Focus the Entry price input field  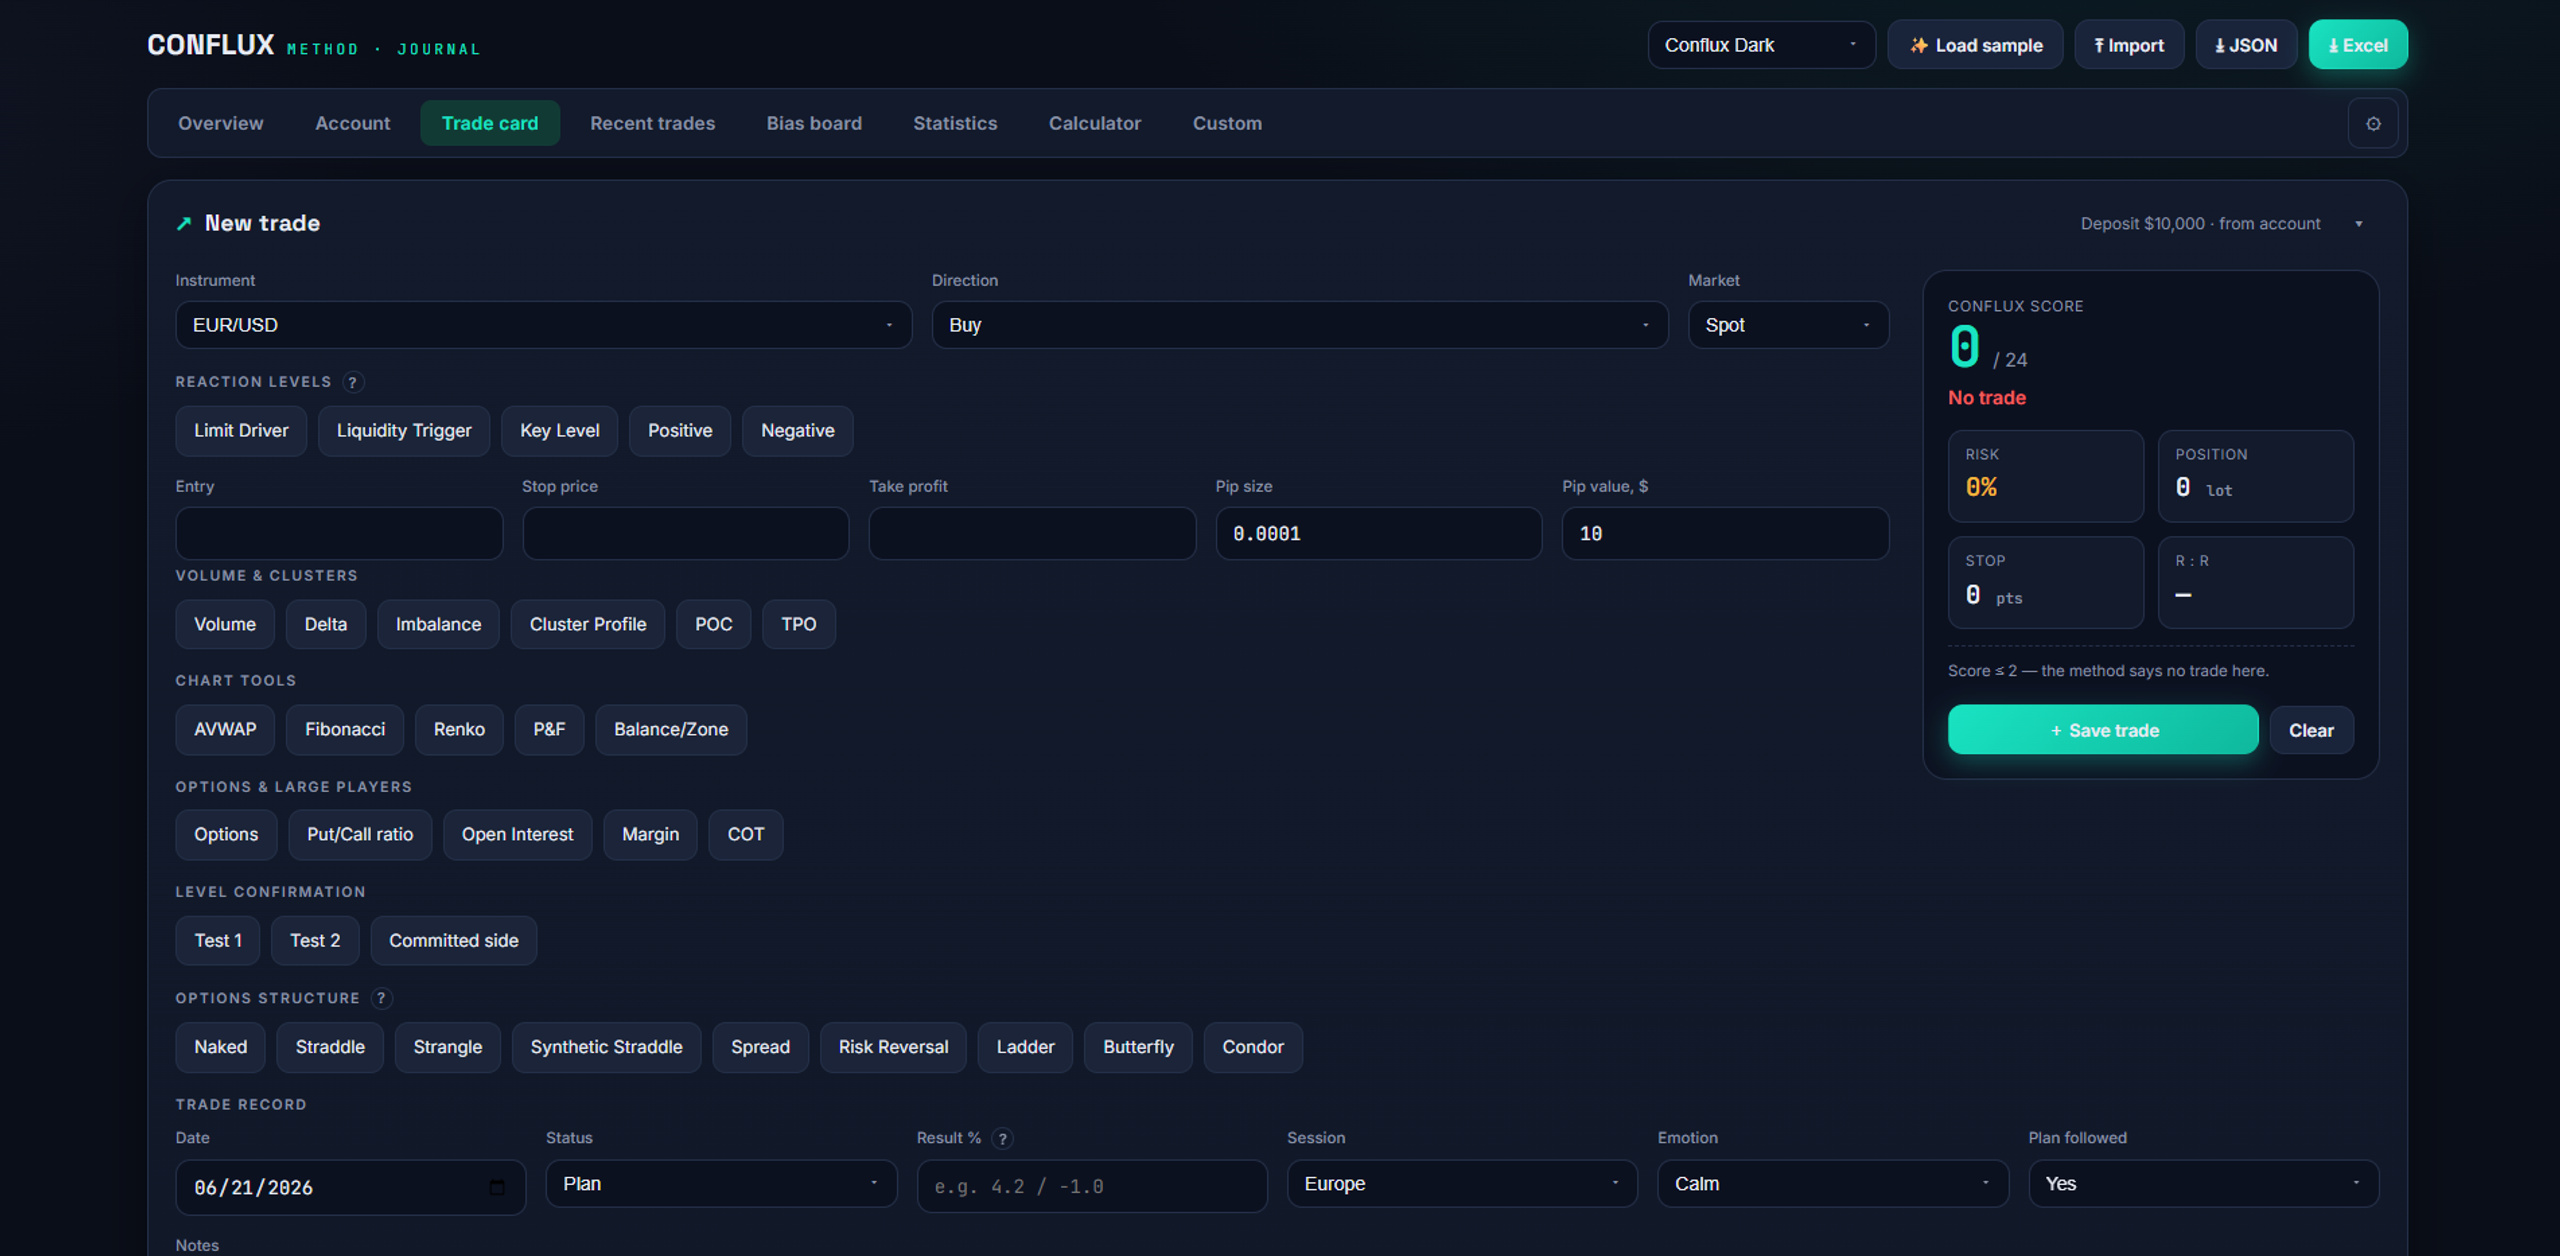(339, 533)
